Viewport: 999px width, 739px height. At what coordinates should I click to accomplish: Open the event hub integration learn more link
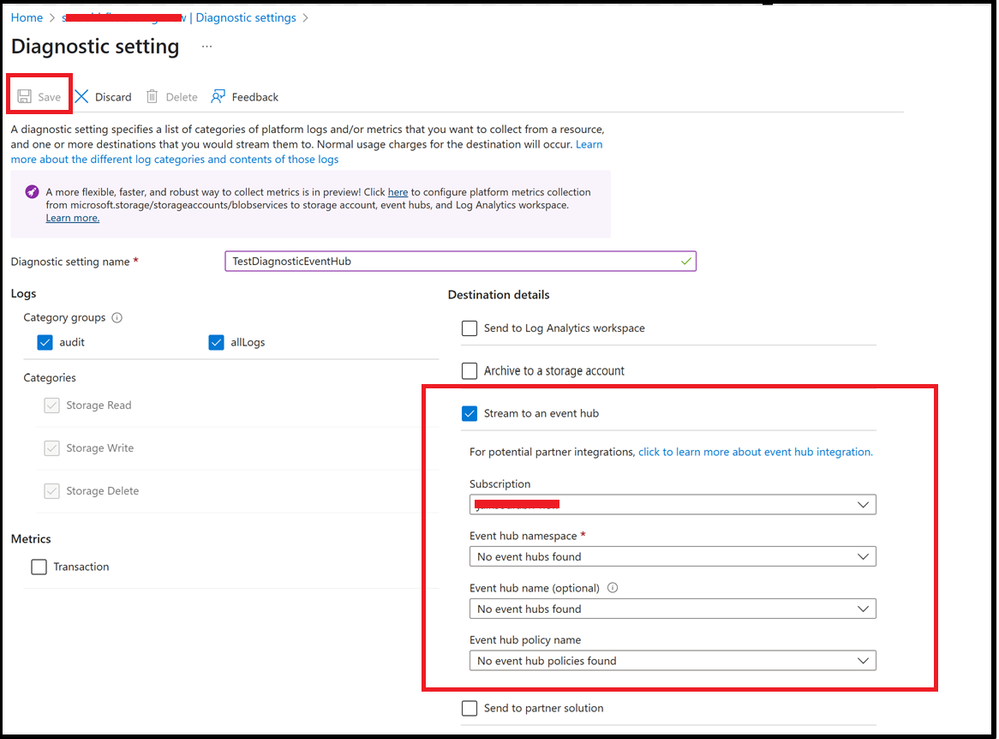point(755,452)
